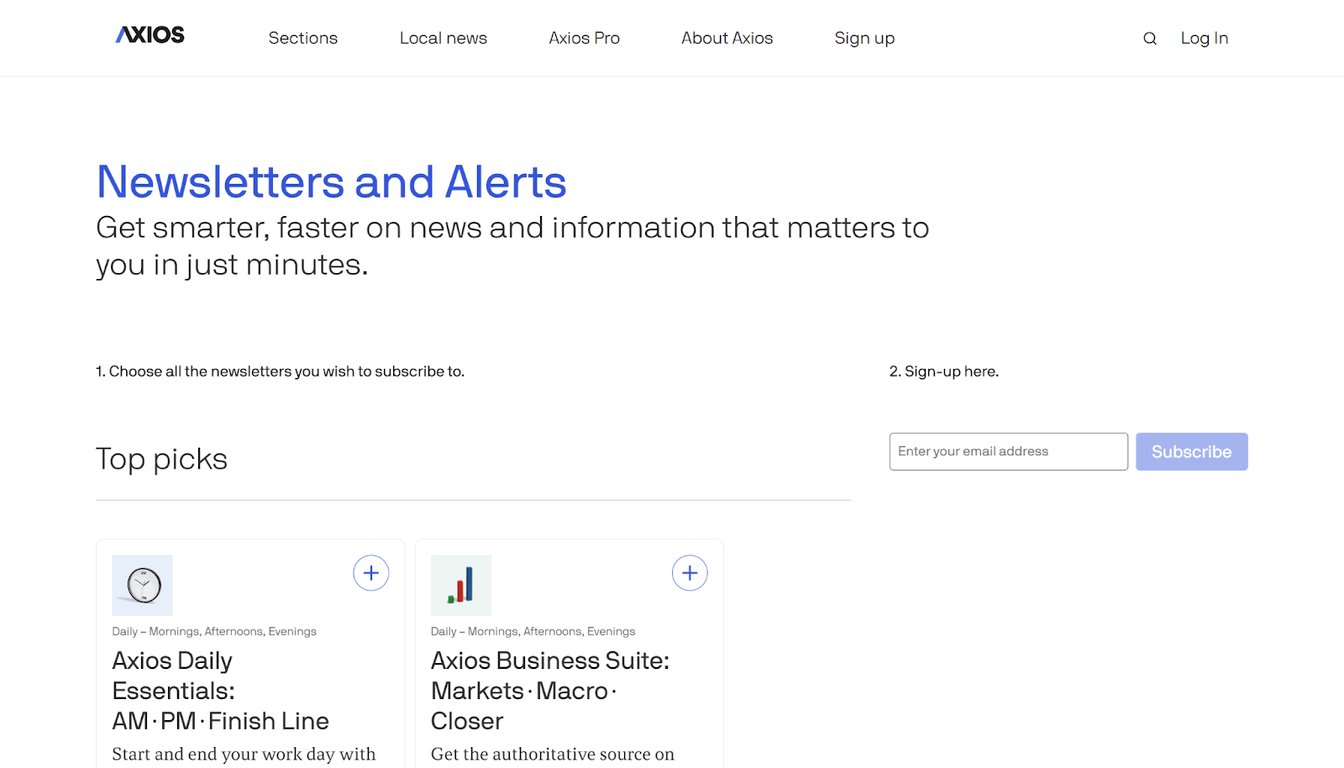1344x768 pixels.
Task: Select Axios Pro in the navigation
Action: 584,37
